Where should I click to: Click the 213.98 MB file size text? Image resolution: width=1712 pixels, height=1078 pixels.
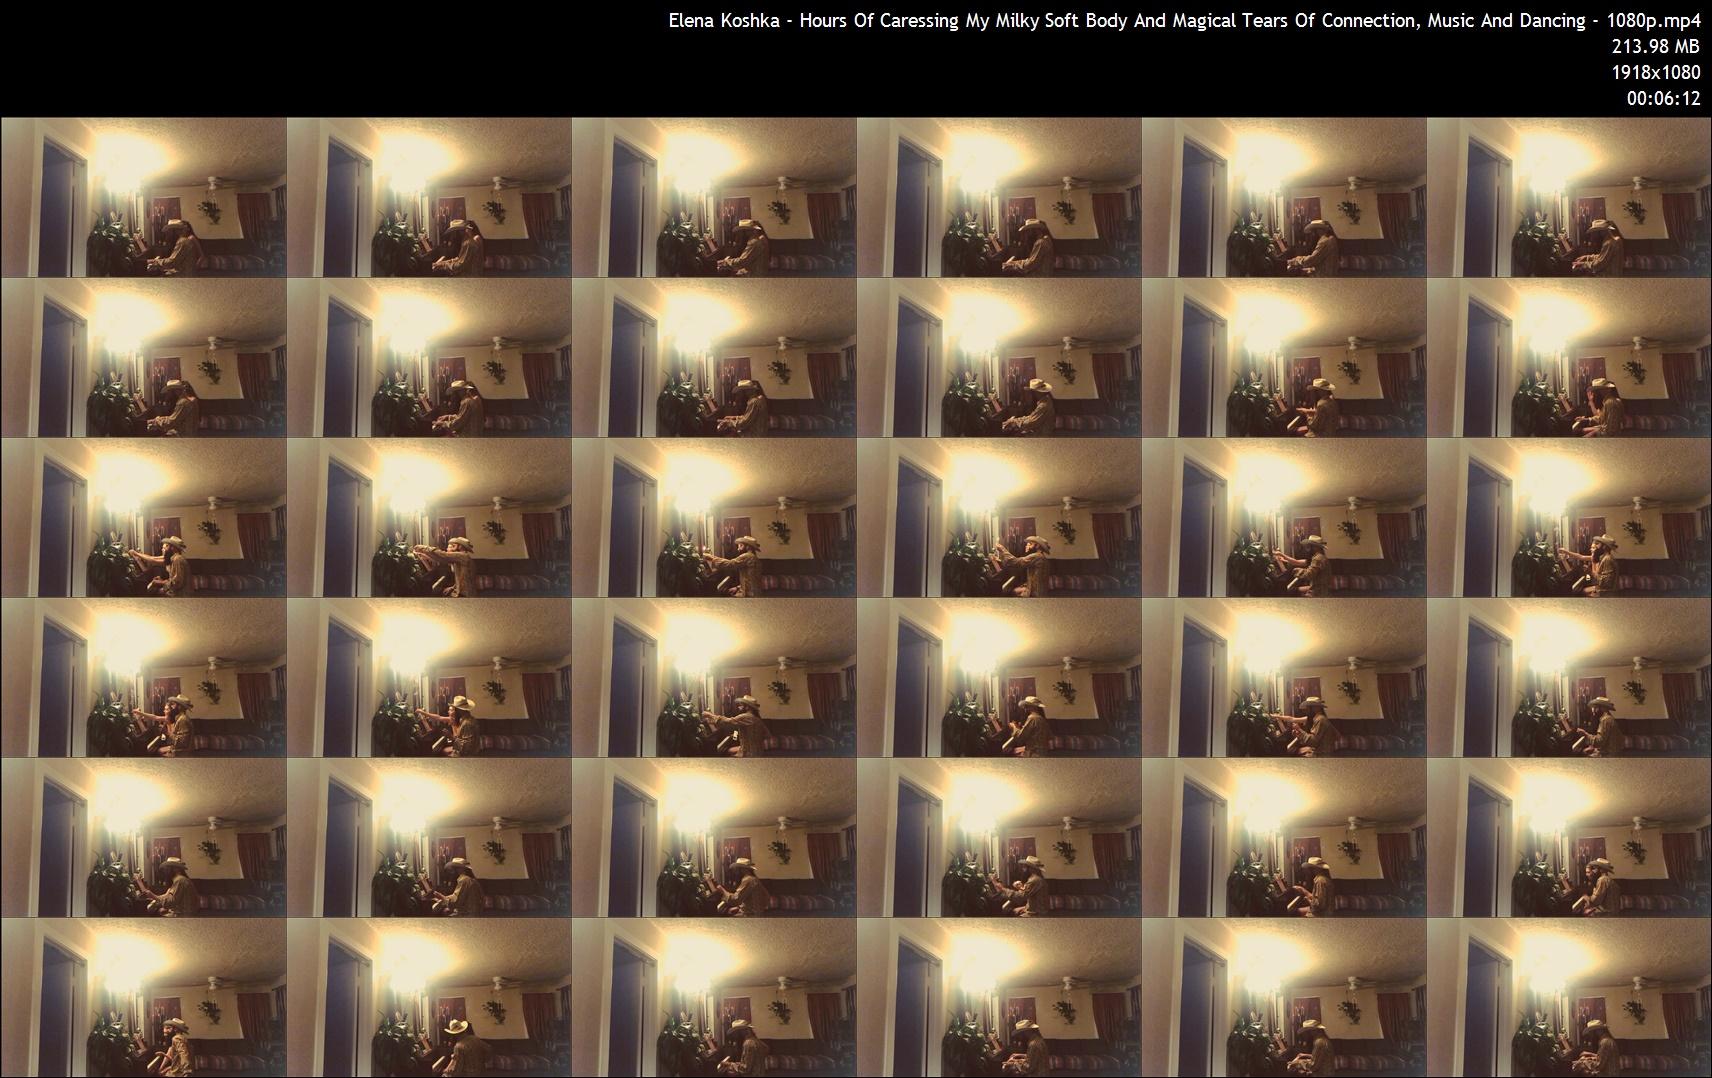[x=1655, y=46]
